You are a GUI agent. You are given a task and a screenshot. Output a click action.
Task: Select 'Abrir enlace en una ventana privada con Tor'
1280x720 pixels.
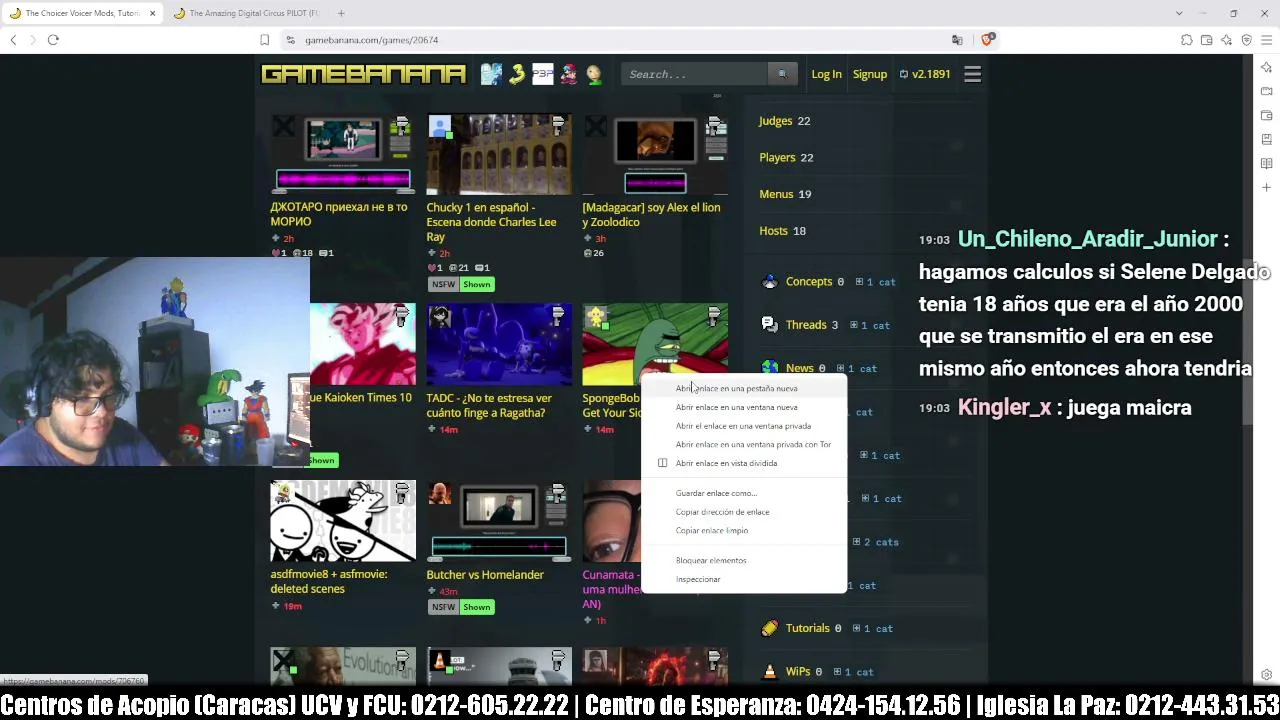point(753,444)
